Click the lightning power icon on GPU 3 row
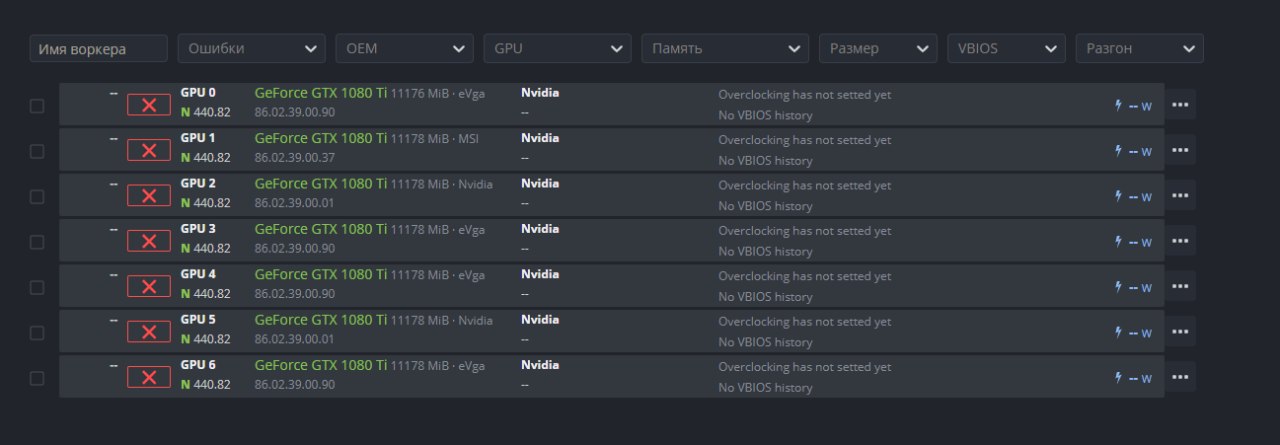Screen dimensions: 1280x445 click(1119, 241)
